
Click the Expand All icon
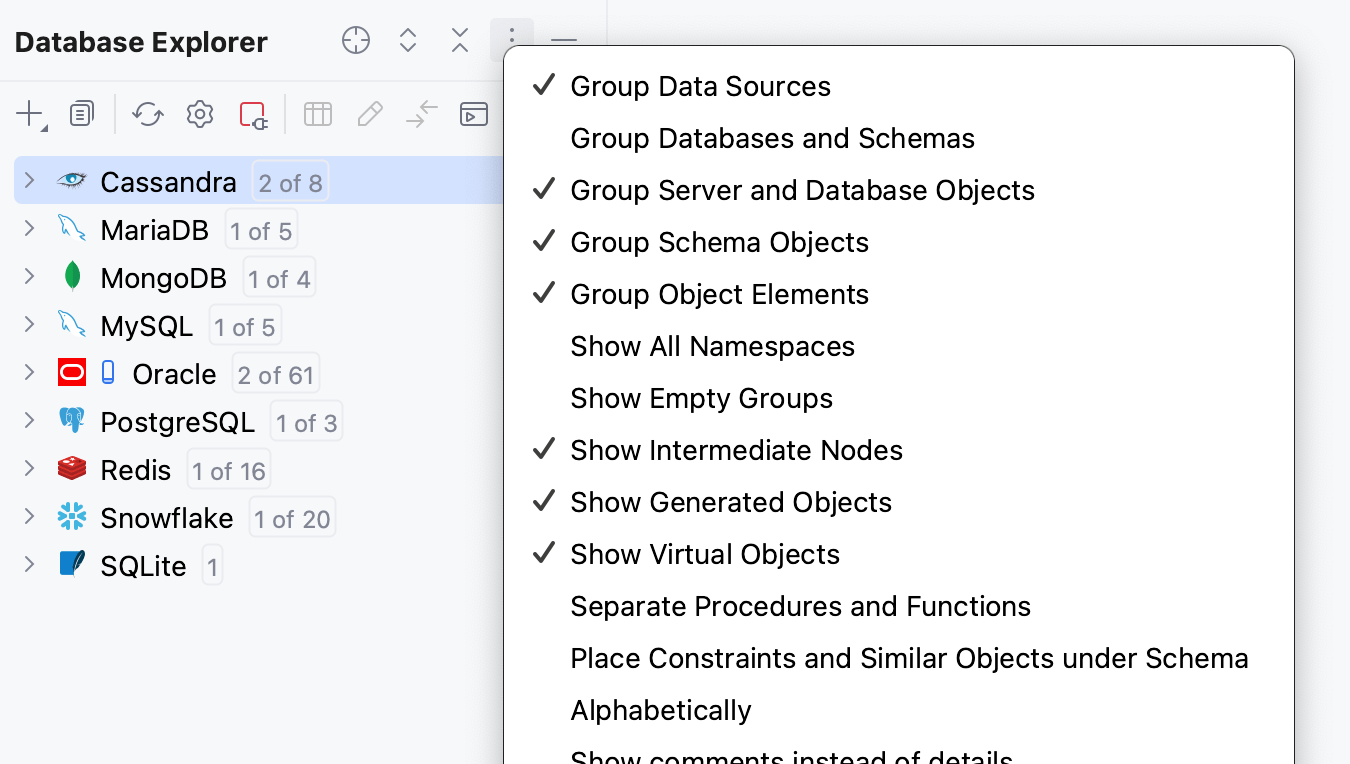pos(408,41)
